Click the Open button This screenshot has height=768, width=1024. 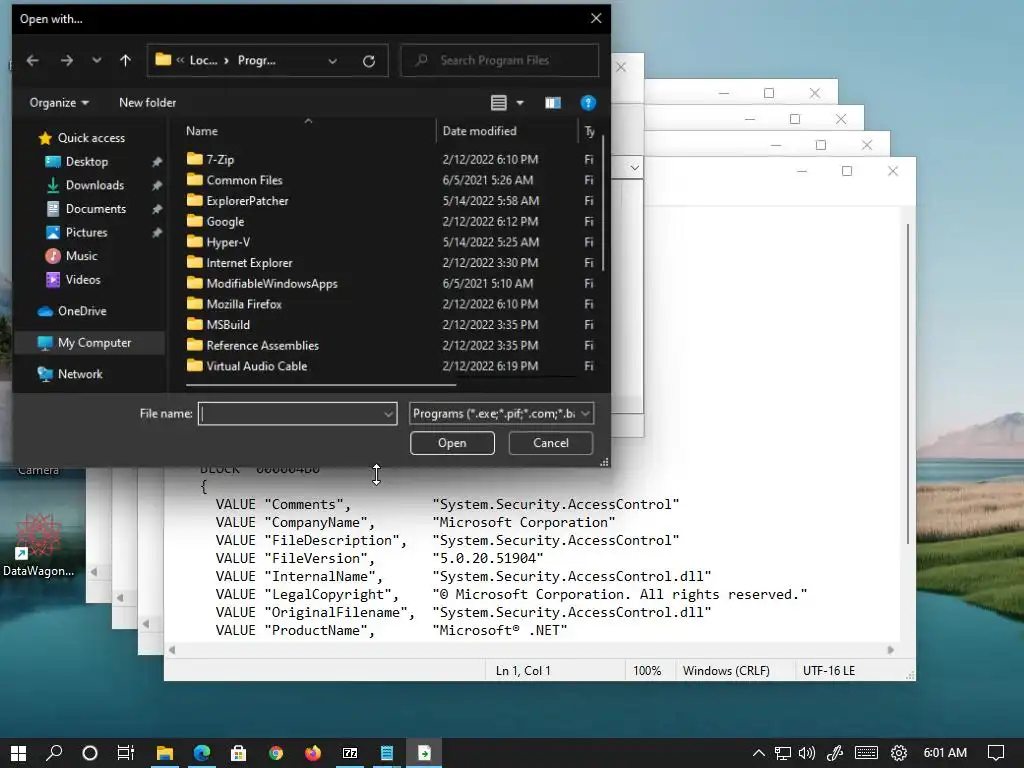452,443
